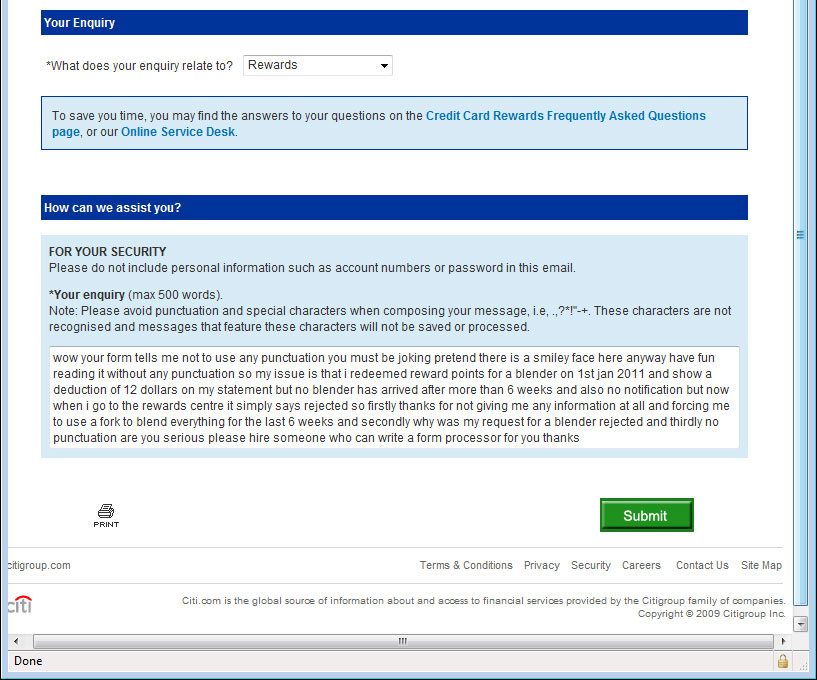Viewport: 817px width, 680px height.
Task: Click the vertical scrollbar thumb
Action: tap(800, 302)
